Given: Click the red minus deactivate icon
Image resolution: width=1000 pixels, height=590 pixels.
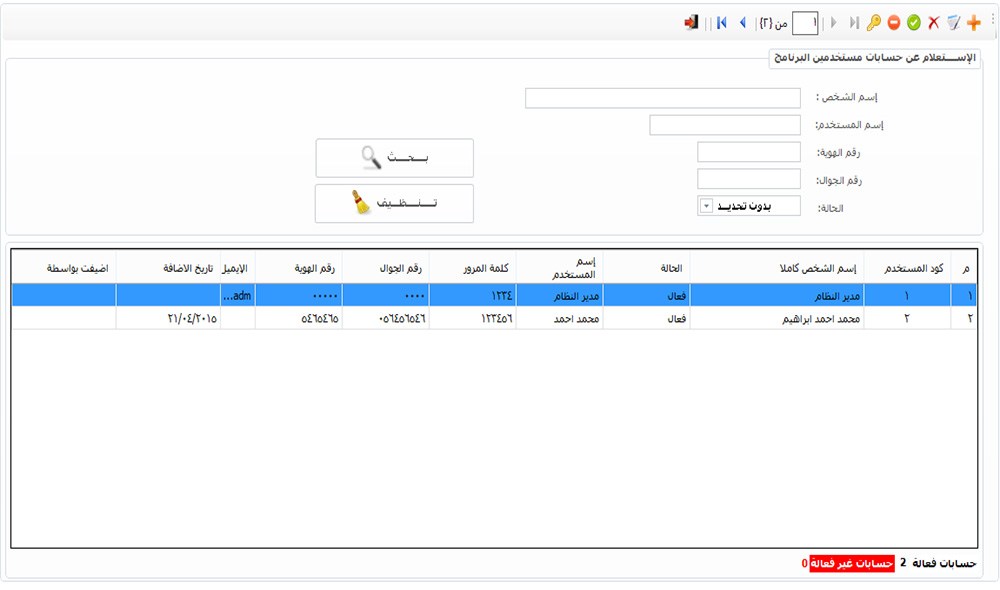Looking at the screenshot, I should pos(893,22).
